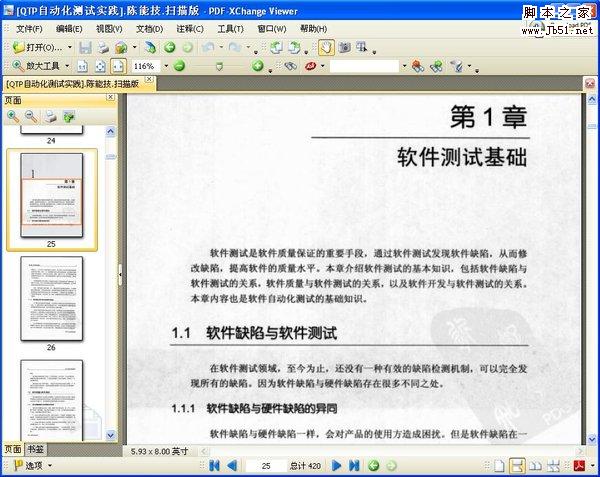Open the 文档(D) menu
Image resolution: width=600 pixels, height=477 pixels.
tap(149, 29)
